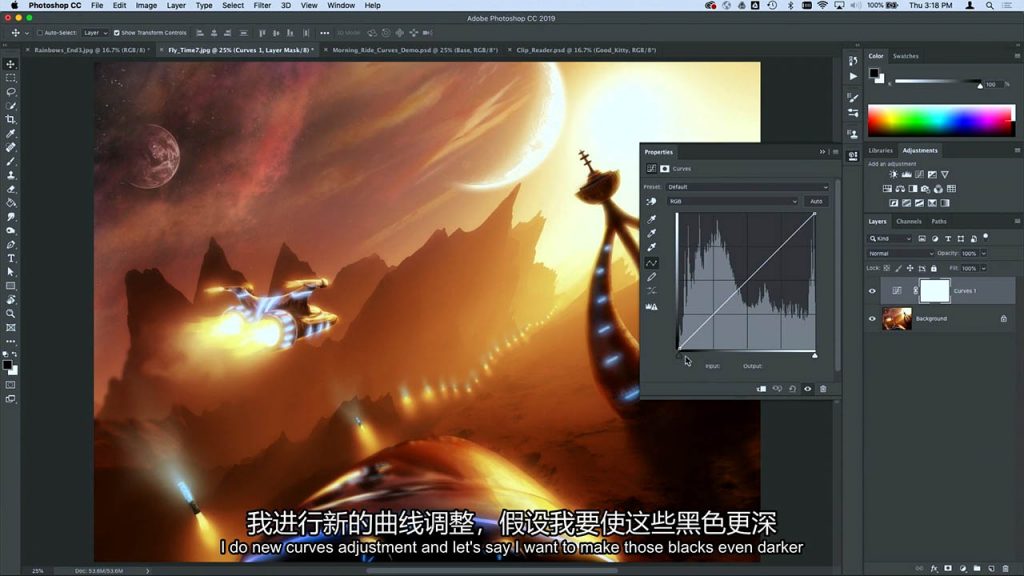Open the Image menu
Viewport: 1024px width, 576px height.
pyautogui.click(x=146, y=5)
